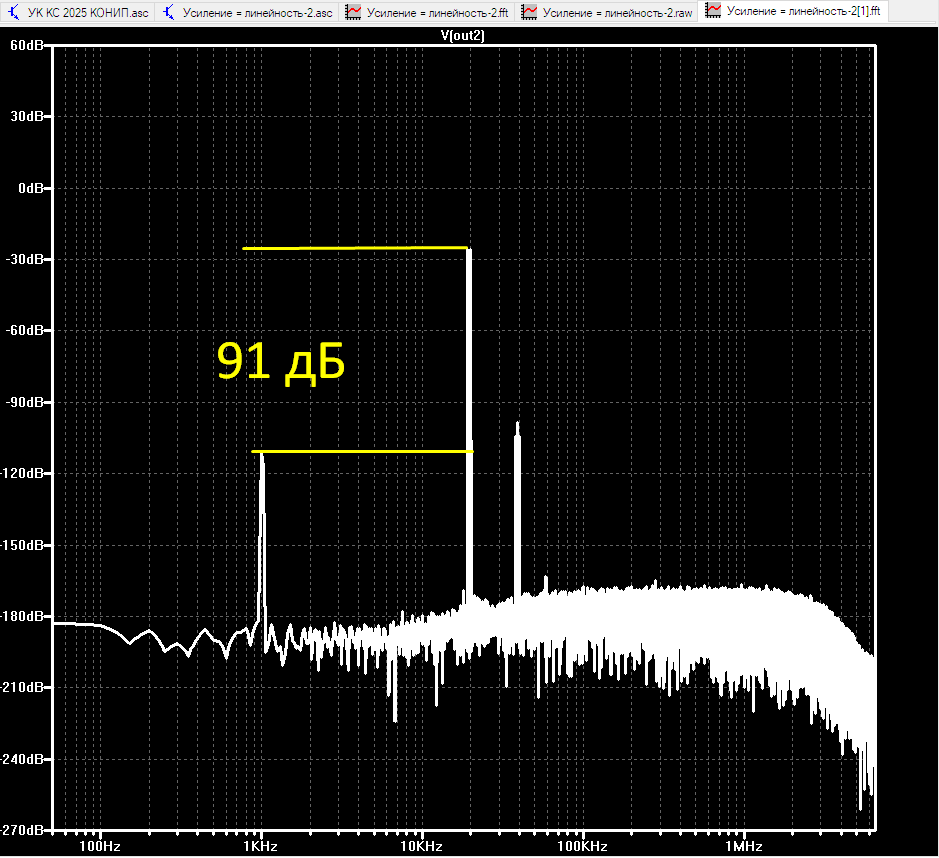Click the -210dB vertical axis label
Screen dimensions: 939x858
[x=22, y=687]
